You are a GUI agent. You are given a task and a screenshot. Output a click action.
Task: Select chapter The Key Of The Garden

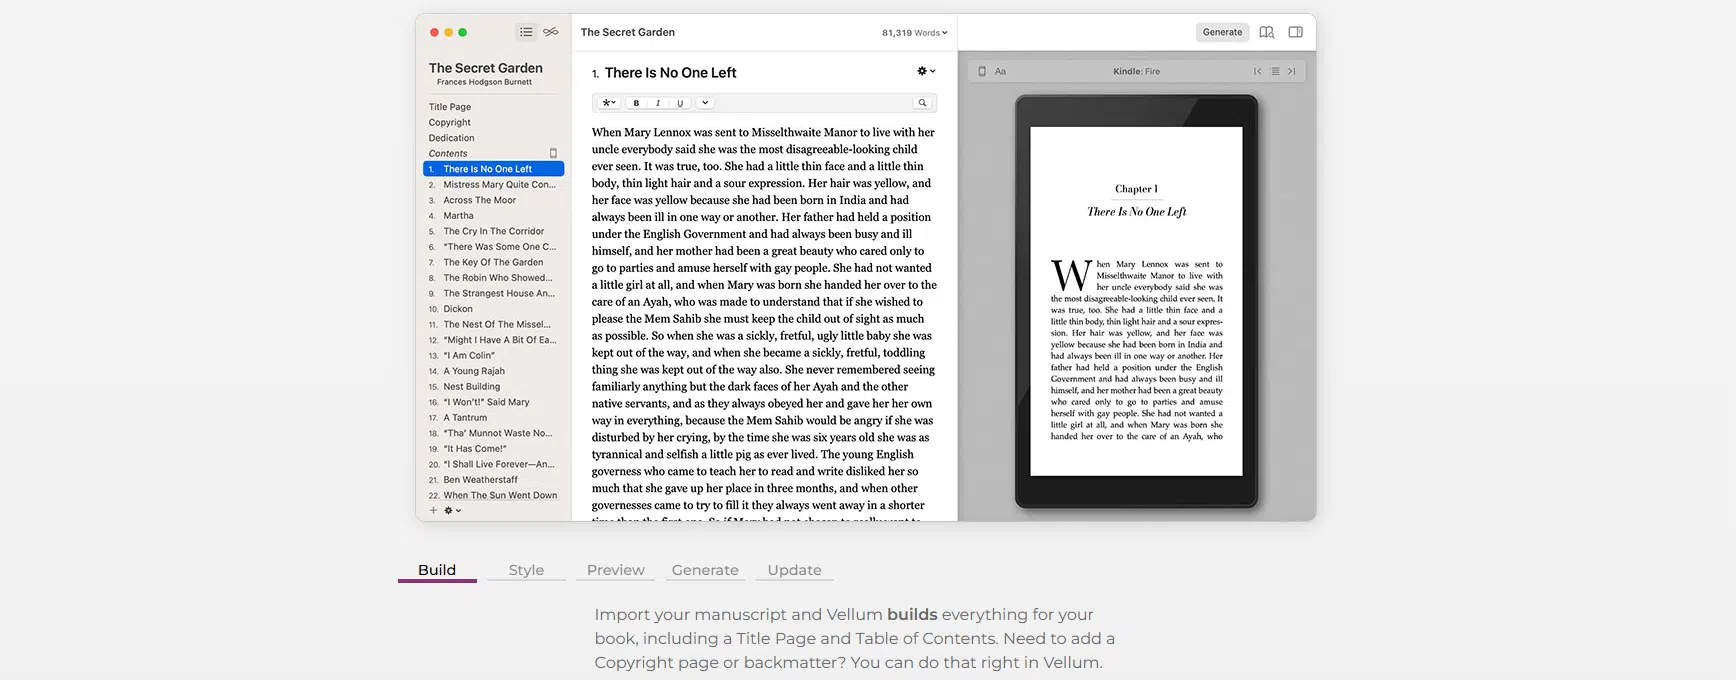pyautogui.click(x=493, y=262)
